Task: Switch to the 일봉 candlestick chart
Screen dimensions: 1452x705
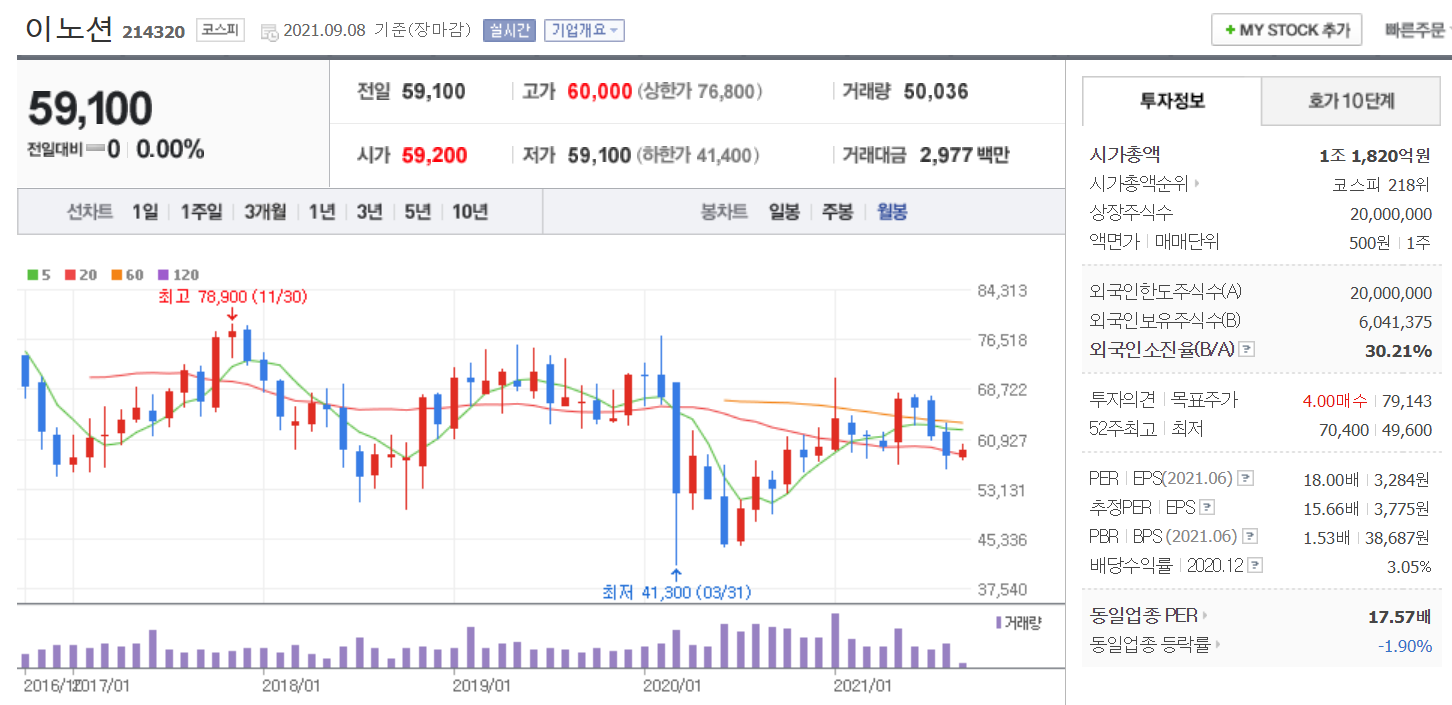Action: (784, 211)
